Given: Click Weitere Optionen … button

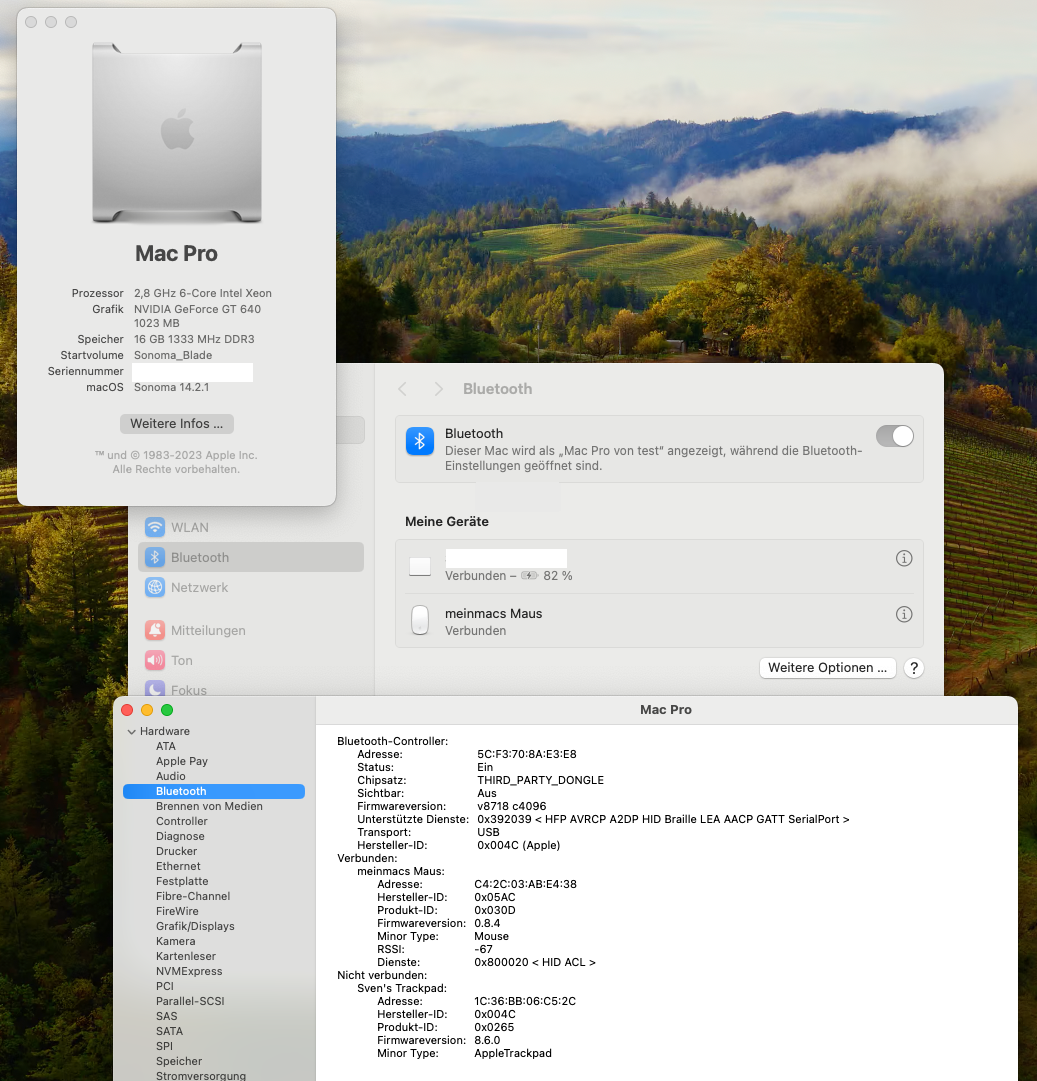Looking at the screenshot, I should (827, 668).
